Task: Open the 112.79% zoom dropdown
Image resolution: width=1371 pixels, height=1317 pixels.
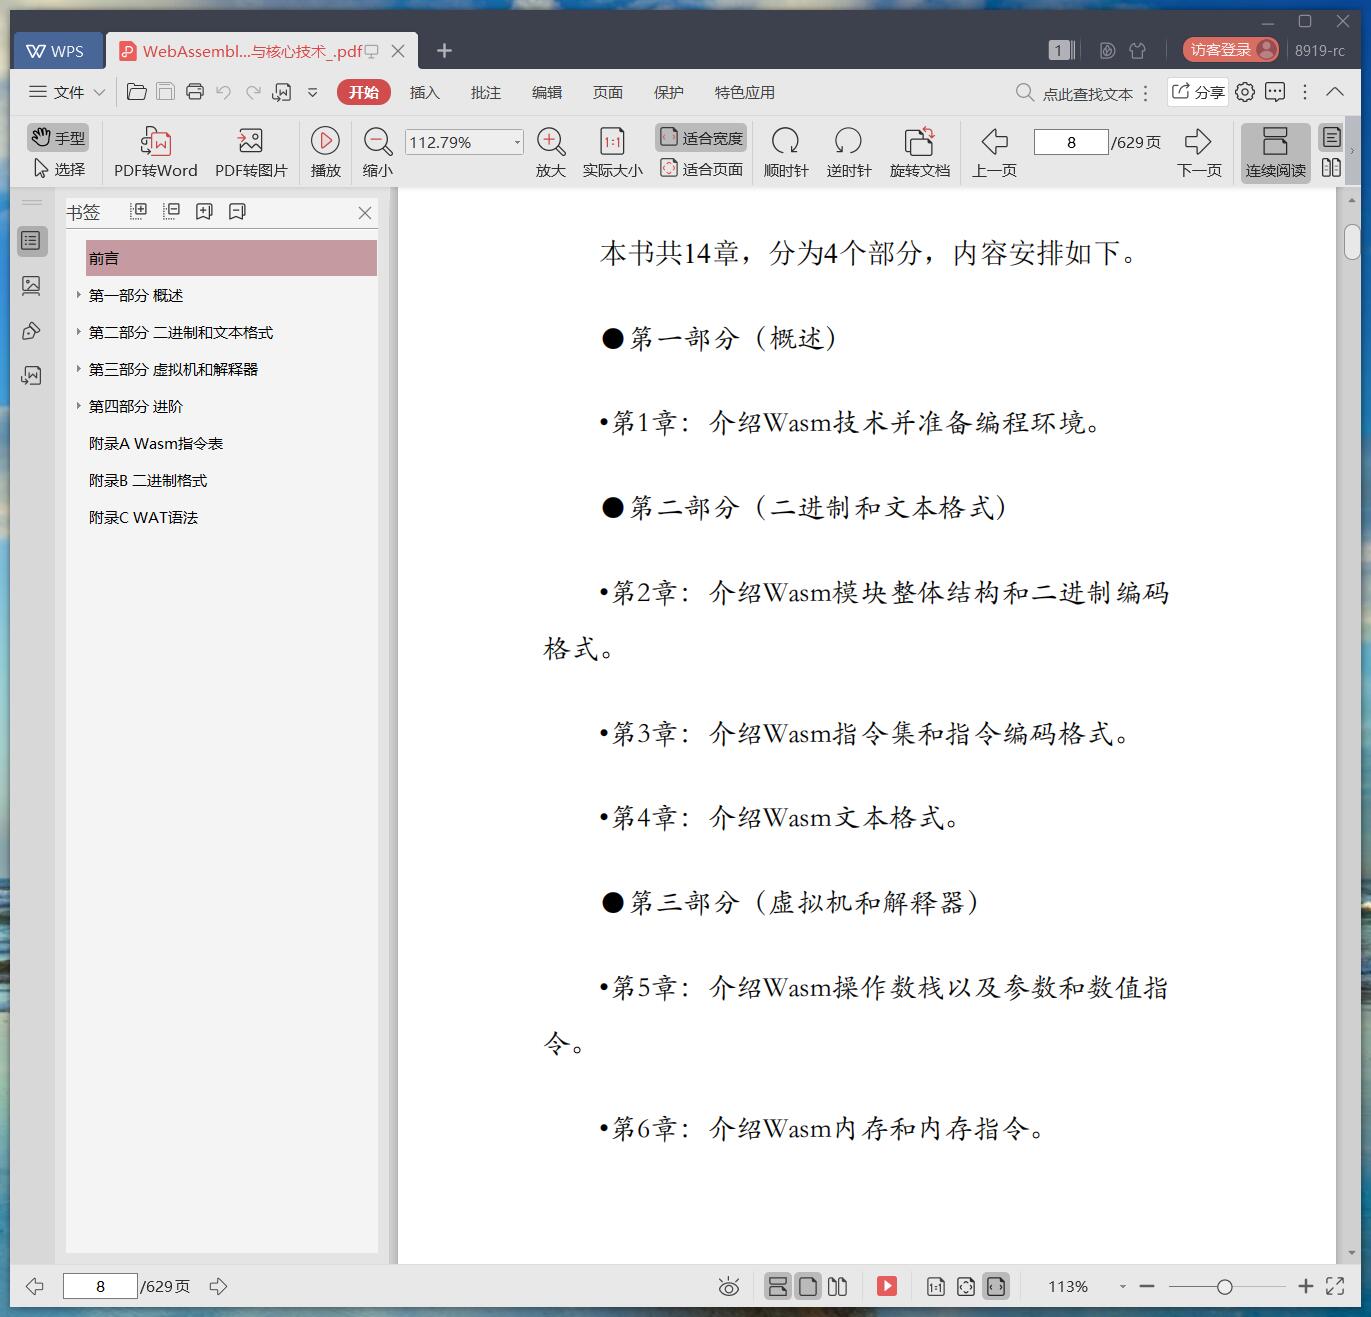Action: 517,142
